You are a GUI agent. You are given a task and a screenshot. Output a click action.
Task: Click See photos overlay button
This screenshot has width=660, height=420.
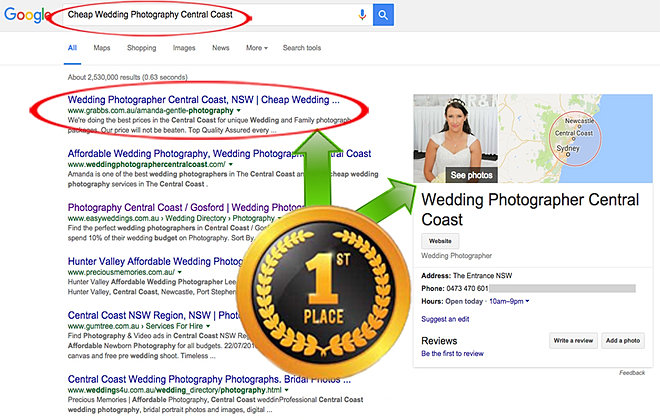(x=471, y=175)
